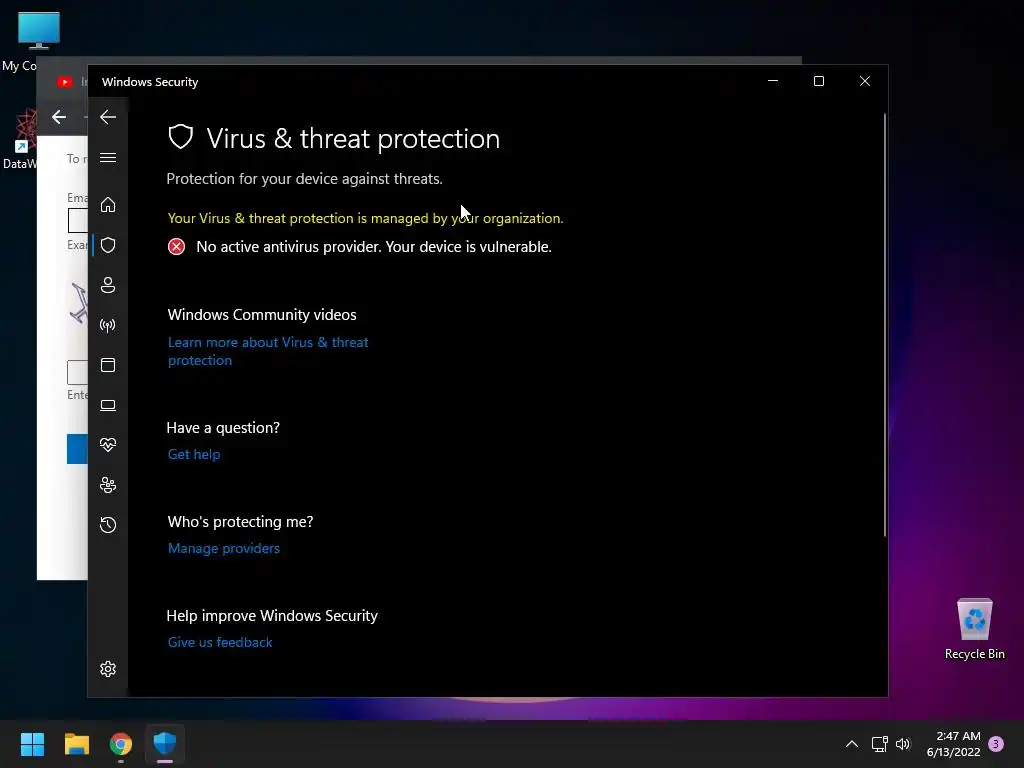Click Give us feedback link
1024x768 pixels.
[220, 643]
